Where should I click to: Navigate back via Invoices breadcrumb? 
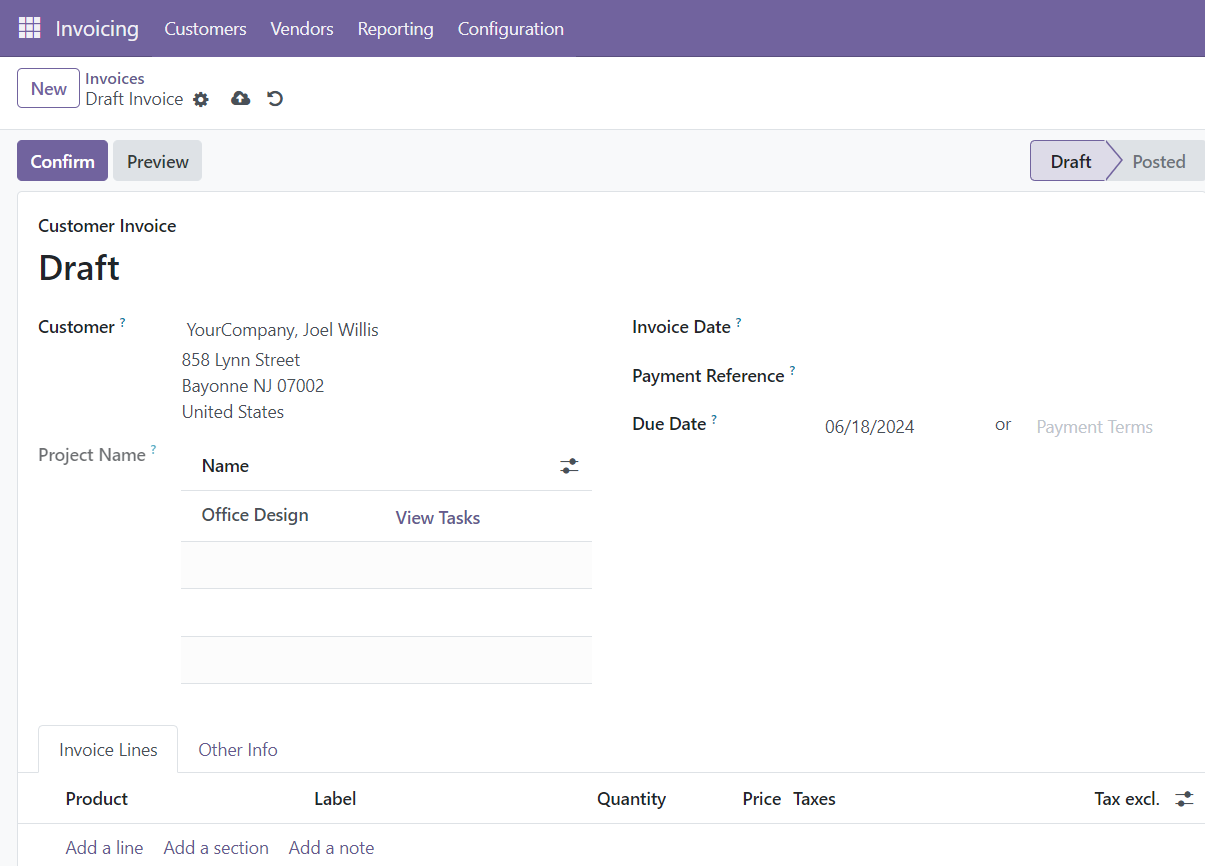click(115, 78)
